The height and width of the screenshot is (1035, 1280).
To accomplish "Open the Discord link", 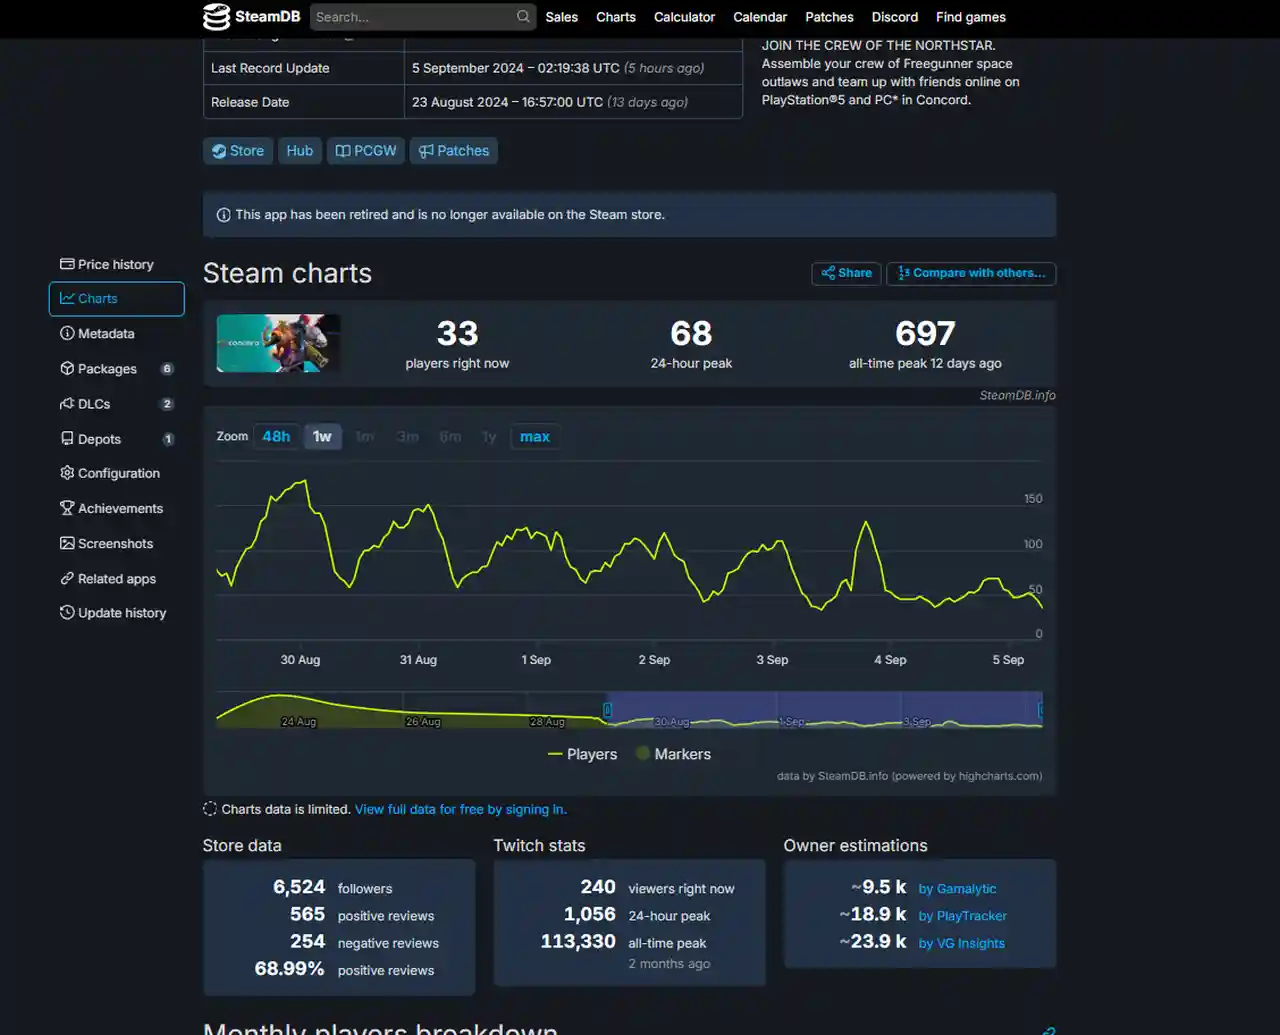I will pyautogui.click(x=895, y=17).
